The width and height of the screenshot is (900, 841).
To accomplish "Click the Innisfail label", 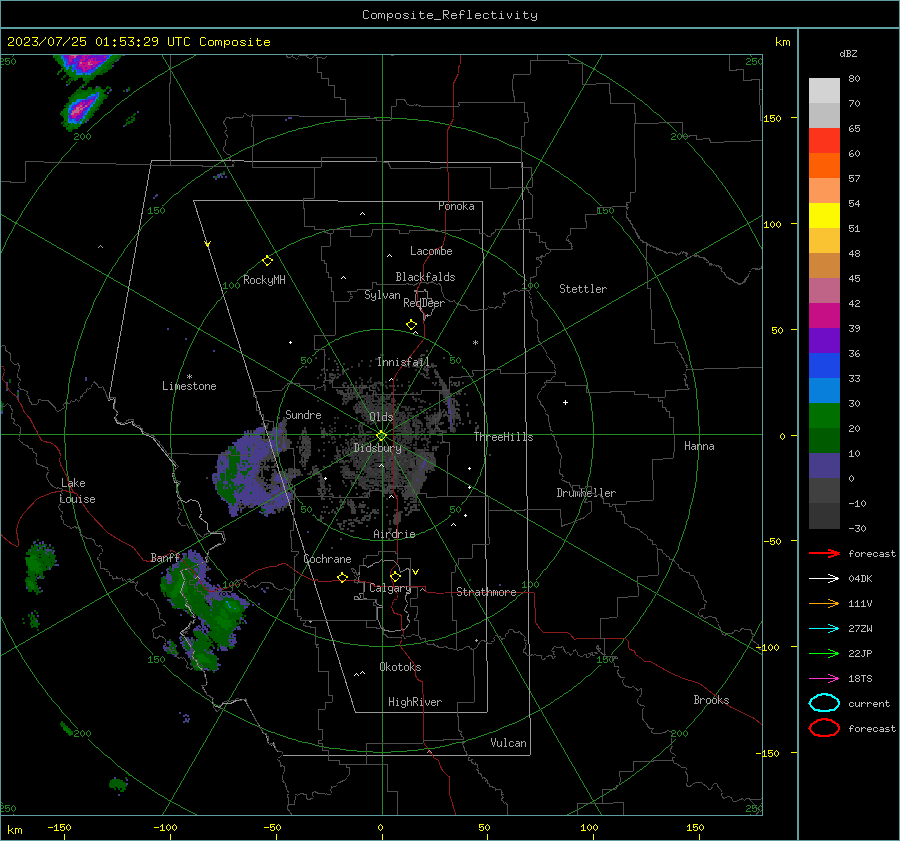I will tap(403, 362).
